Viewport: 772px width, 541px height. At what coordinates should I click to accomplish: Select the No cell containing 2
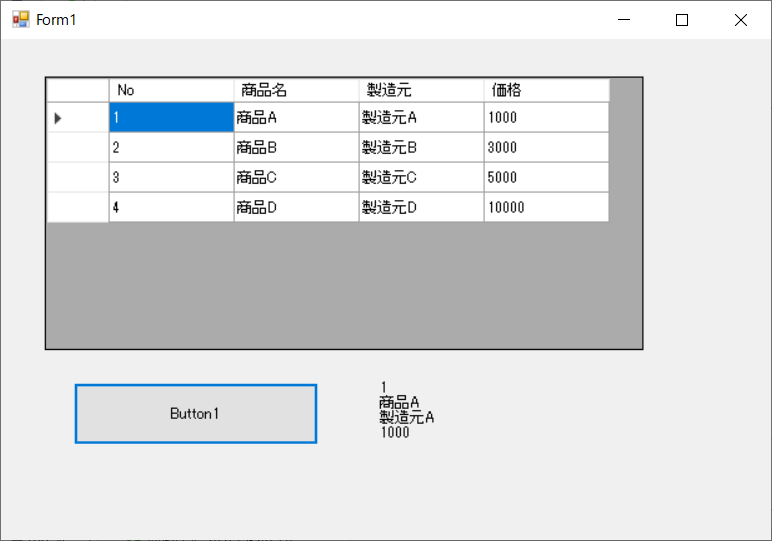pyautogui.click(x=171, y=147)
